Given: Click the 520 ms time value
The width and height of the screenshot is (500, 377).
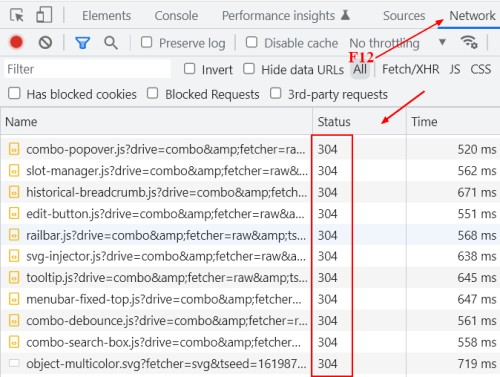Looking at the screenshot, I should pyautogui.click(x=477, y=149).
